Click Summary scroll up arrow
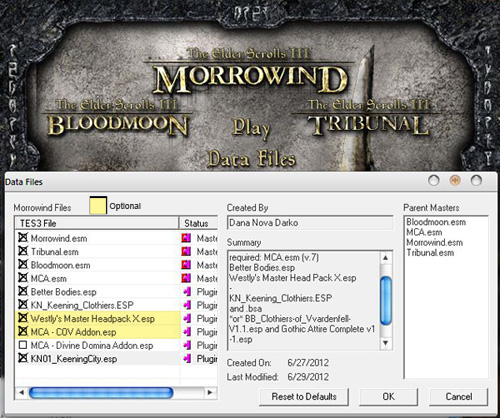Screen dimensions: 500x418 tap(385, 258)
